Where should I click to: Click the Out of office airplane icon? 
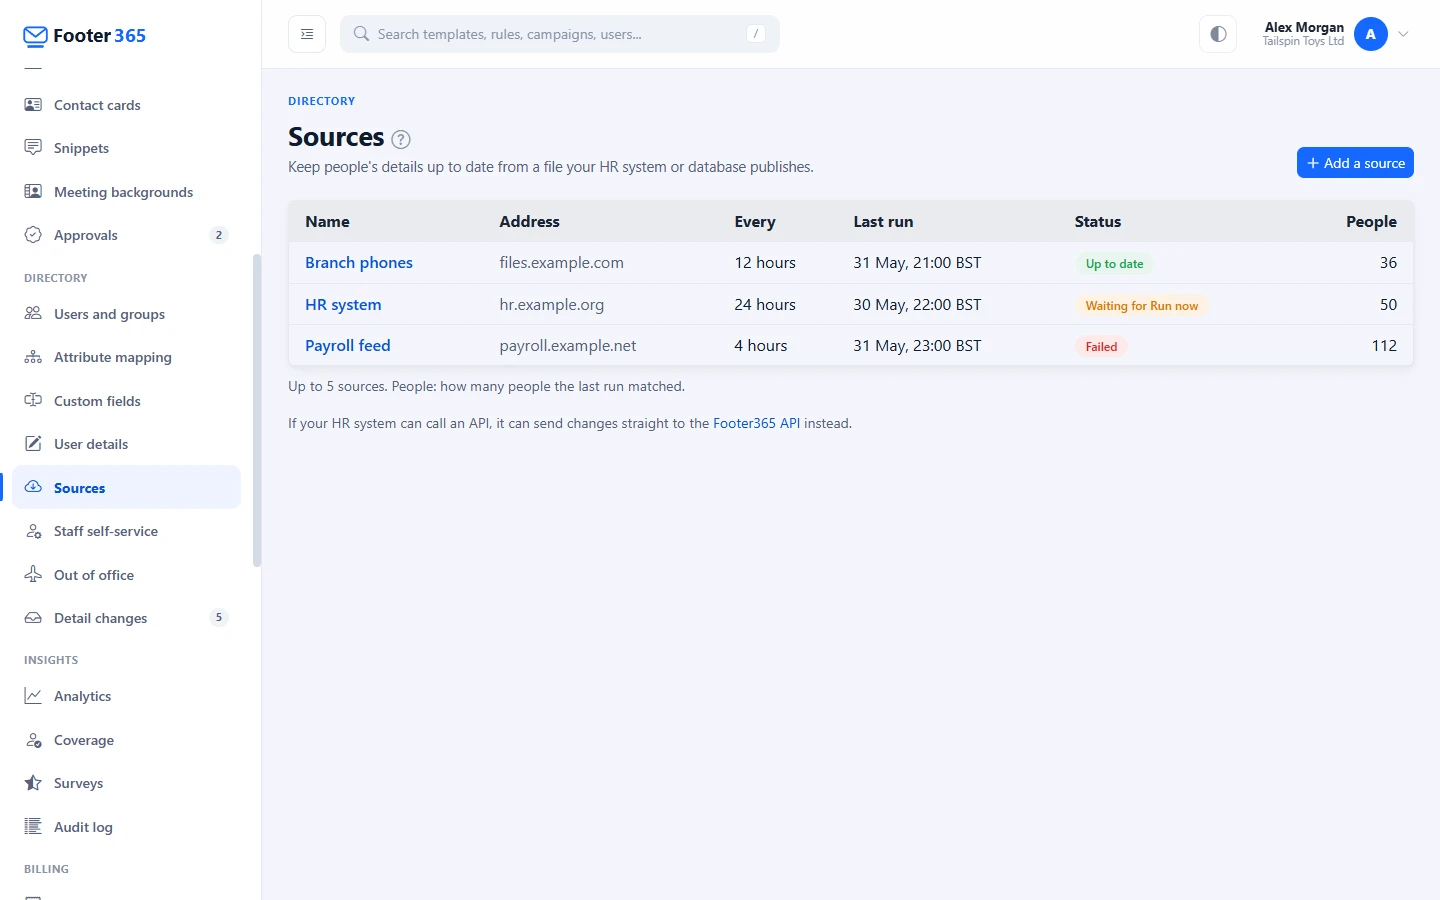coord(33,575)
